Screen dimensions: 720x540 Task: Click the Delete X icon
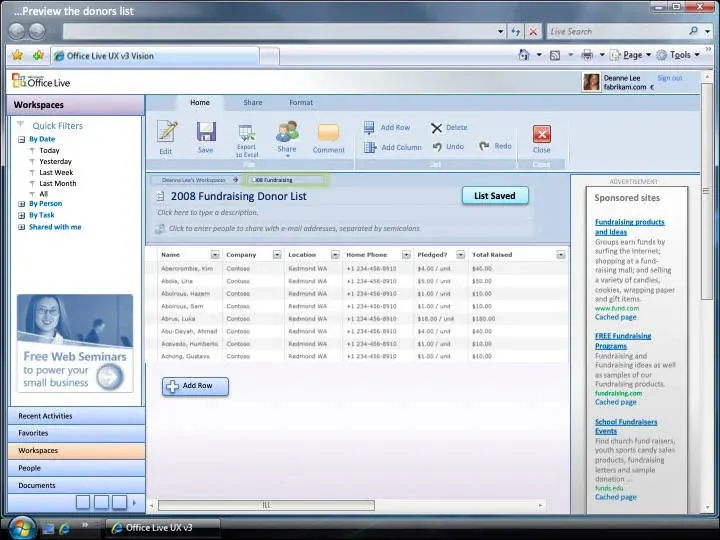(436, 128)
